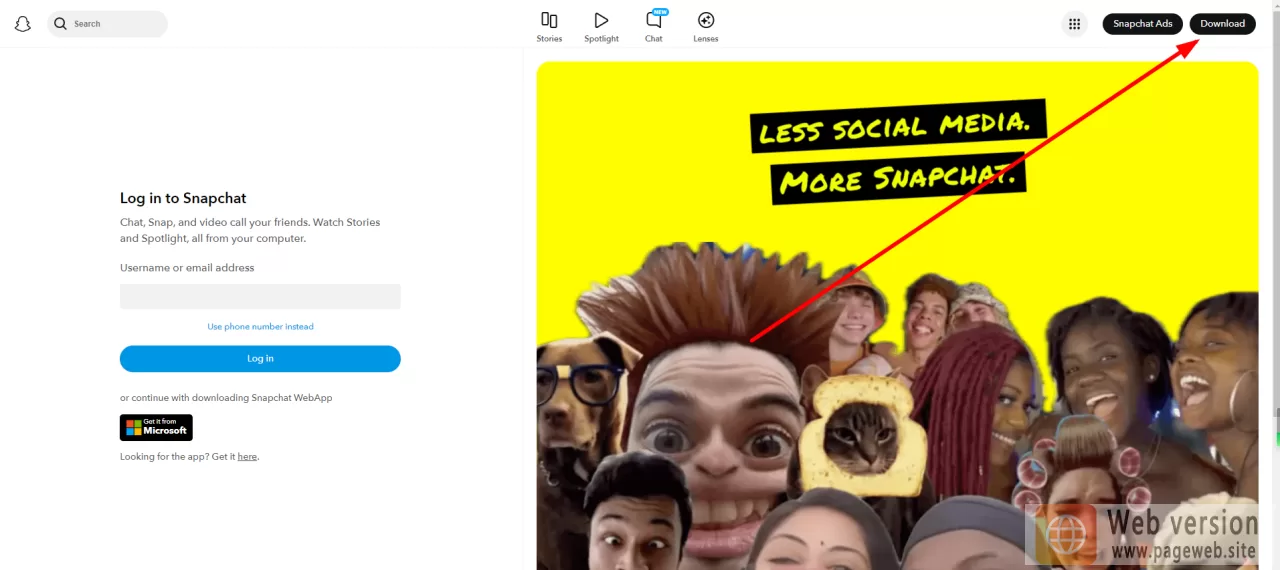Click the Less Social Media promo image
This screenshot has width=1280, height=570.
[x=897, y=316]
